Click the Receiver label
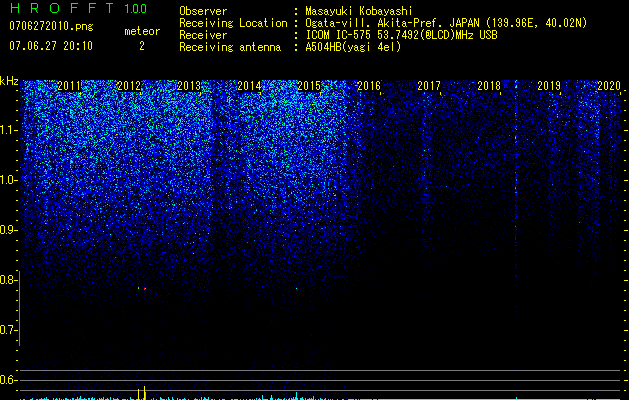 tap(203, 35)
